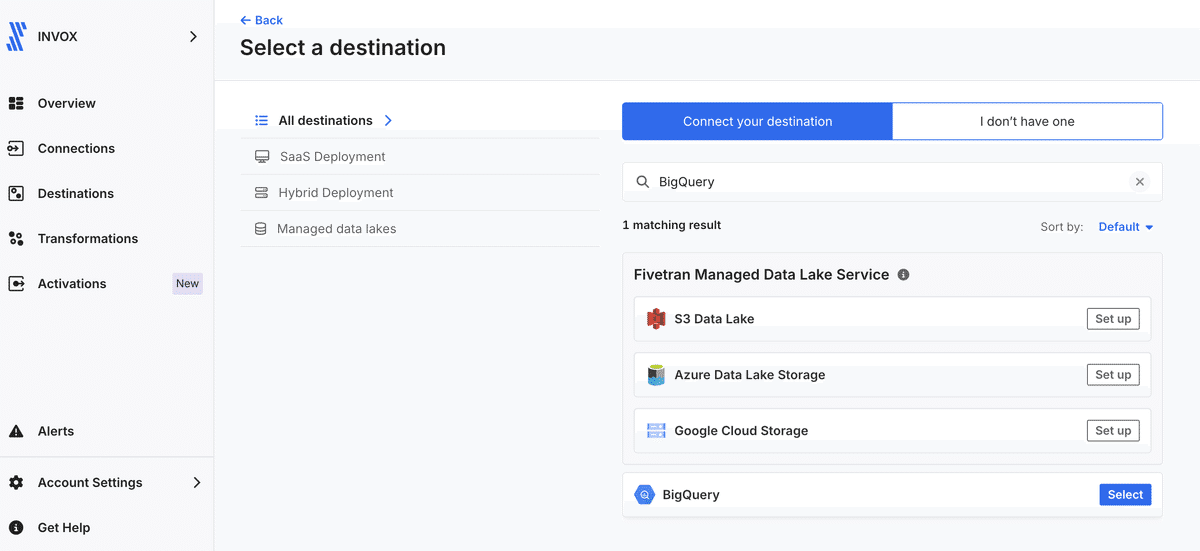
Task: Select the All destinations filter
Action: 325,120
